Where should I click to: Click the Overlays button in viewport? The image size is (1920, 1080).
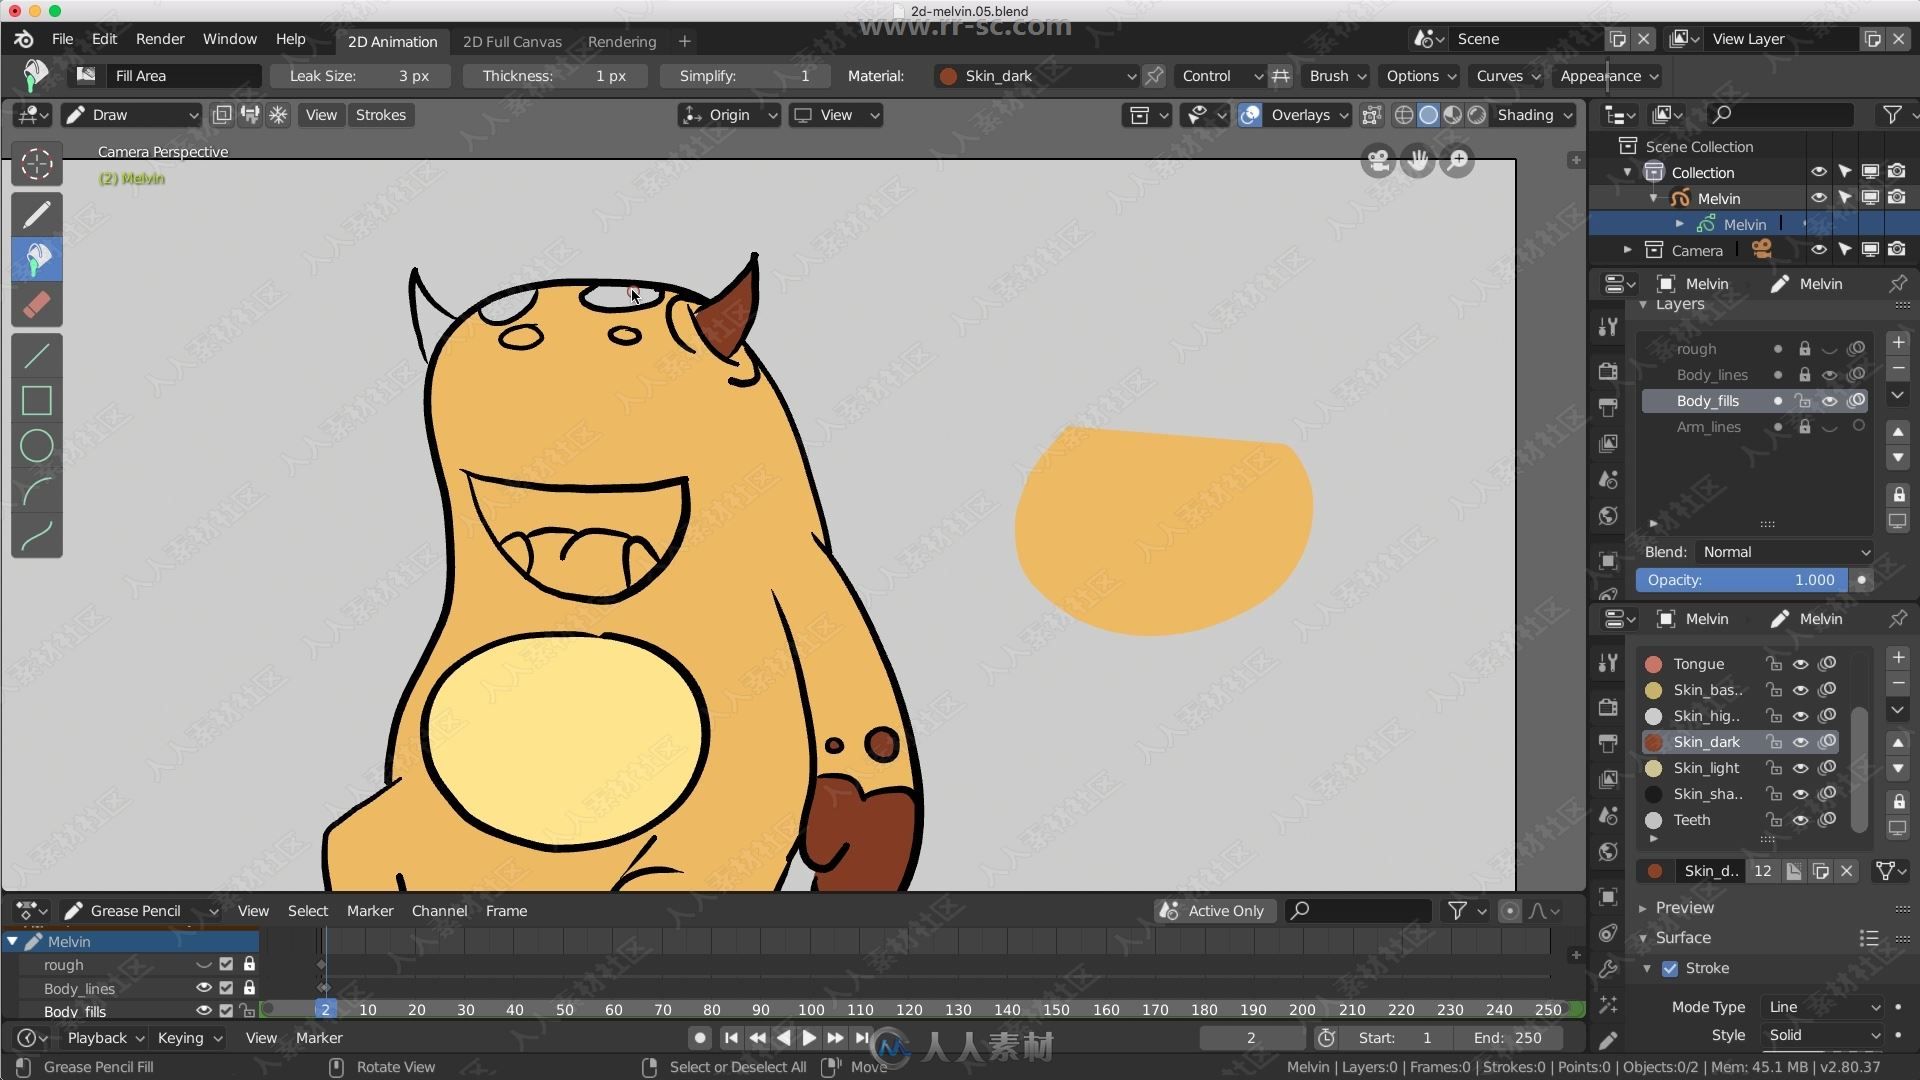point(1299,116)
